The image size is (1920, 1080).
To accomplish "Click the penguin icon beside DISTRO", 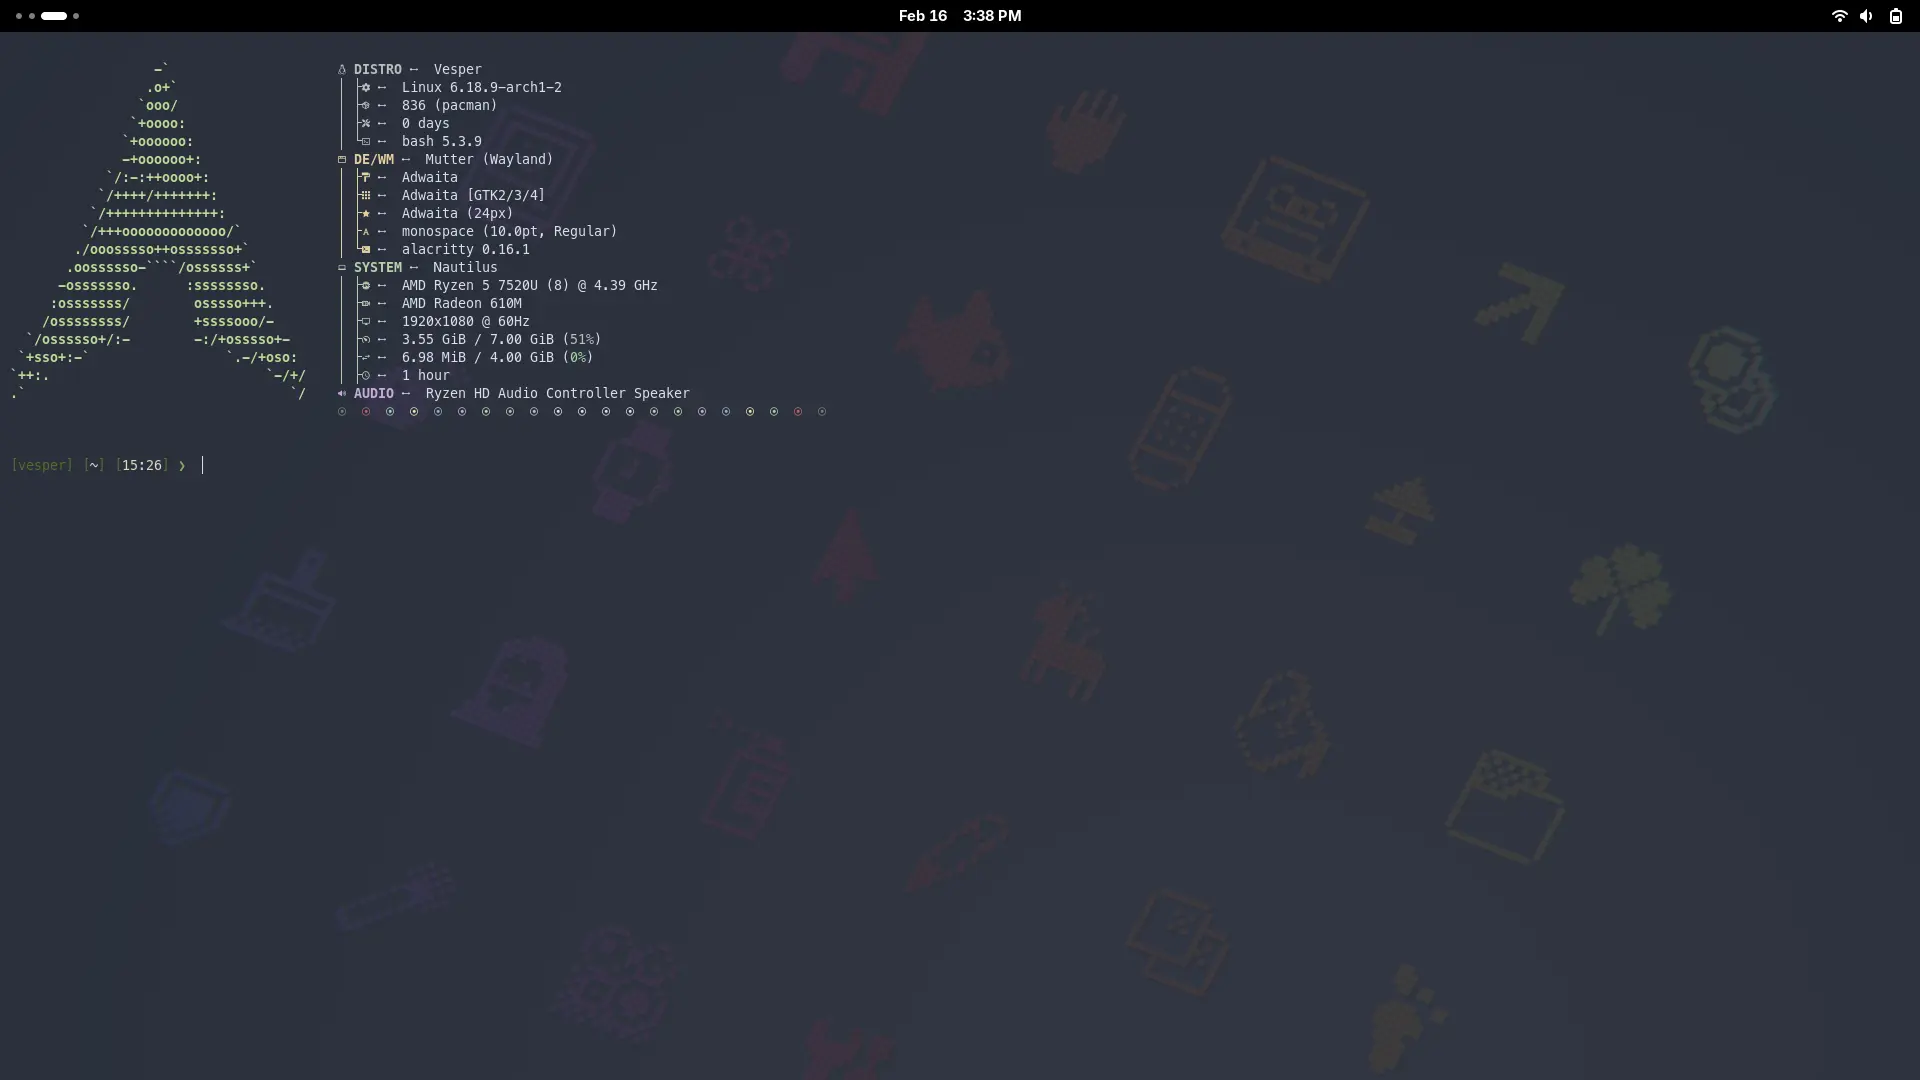I will 342,70.
